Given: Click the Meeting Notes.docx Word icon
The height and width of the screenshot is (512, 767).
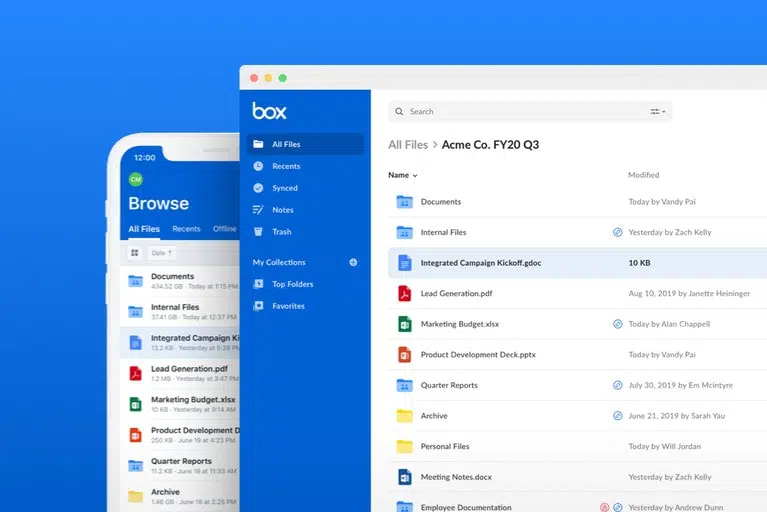Looking at the screenshot, I should (404, 477).
